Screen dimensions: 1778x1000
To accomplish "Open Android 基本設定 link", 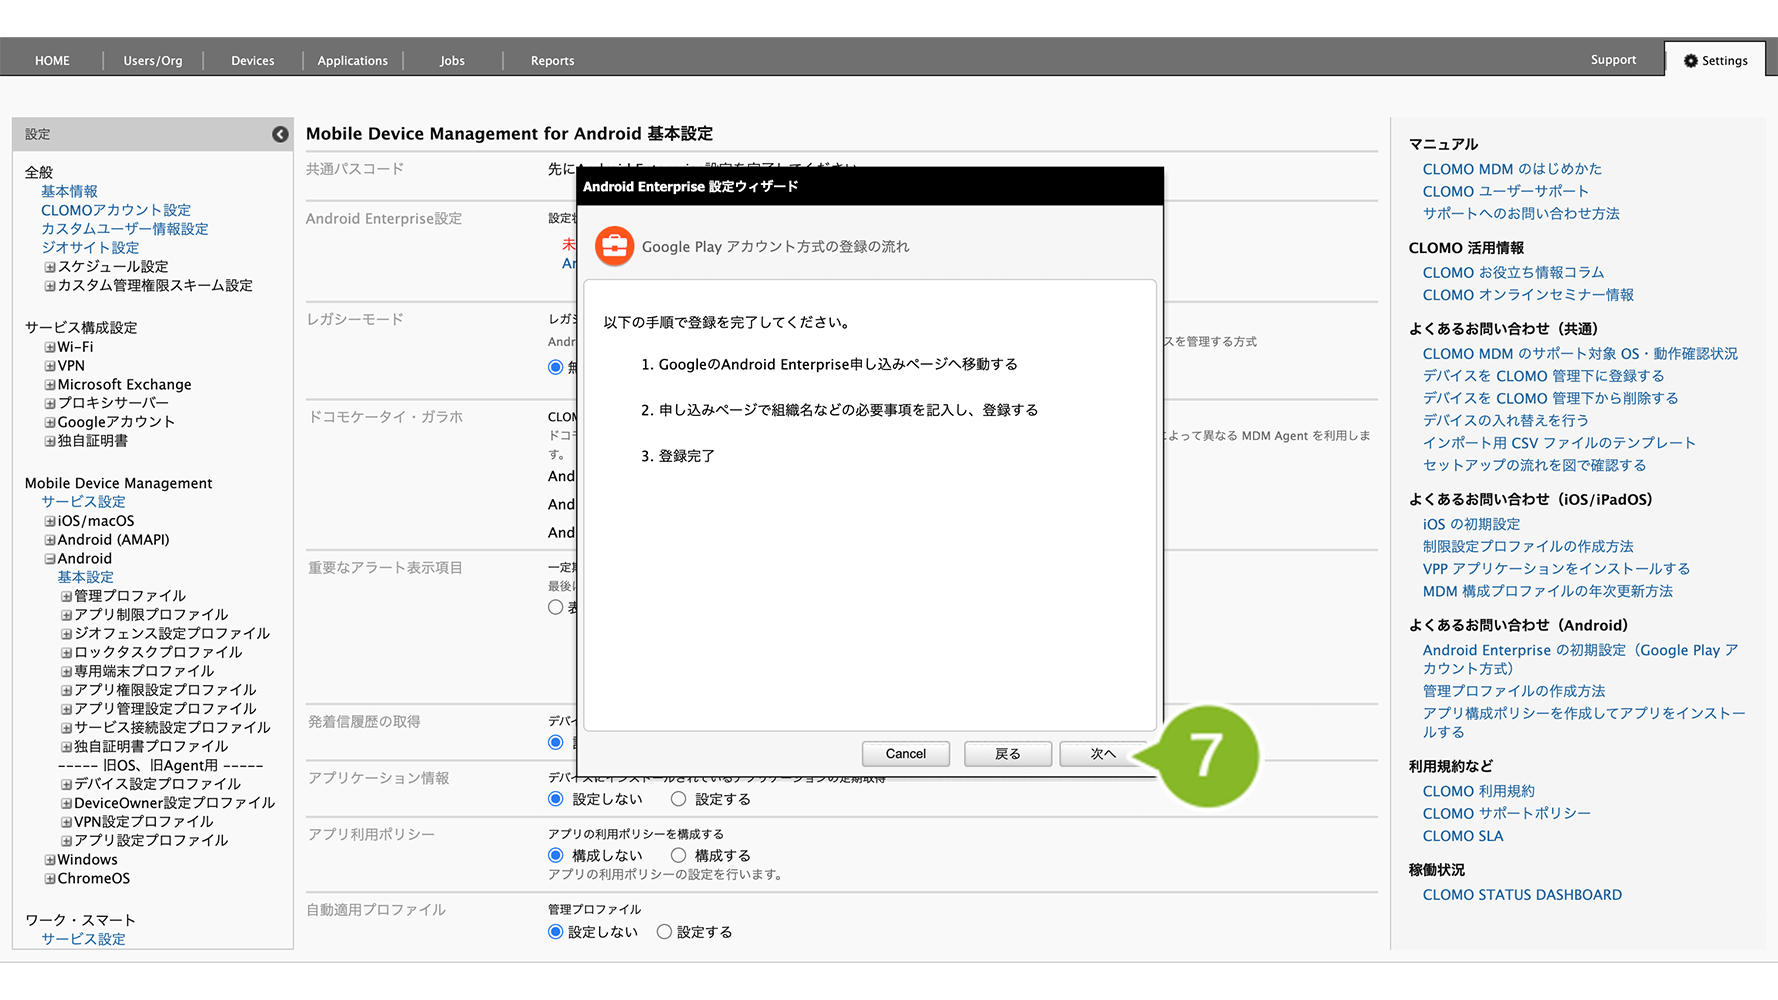I will point(85,577).
